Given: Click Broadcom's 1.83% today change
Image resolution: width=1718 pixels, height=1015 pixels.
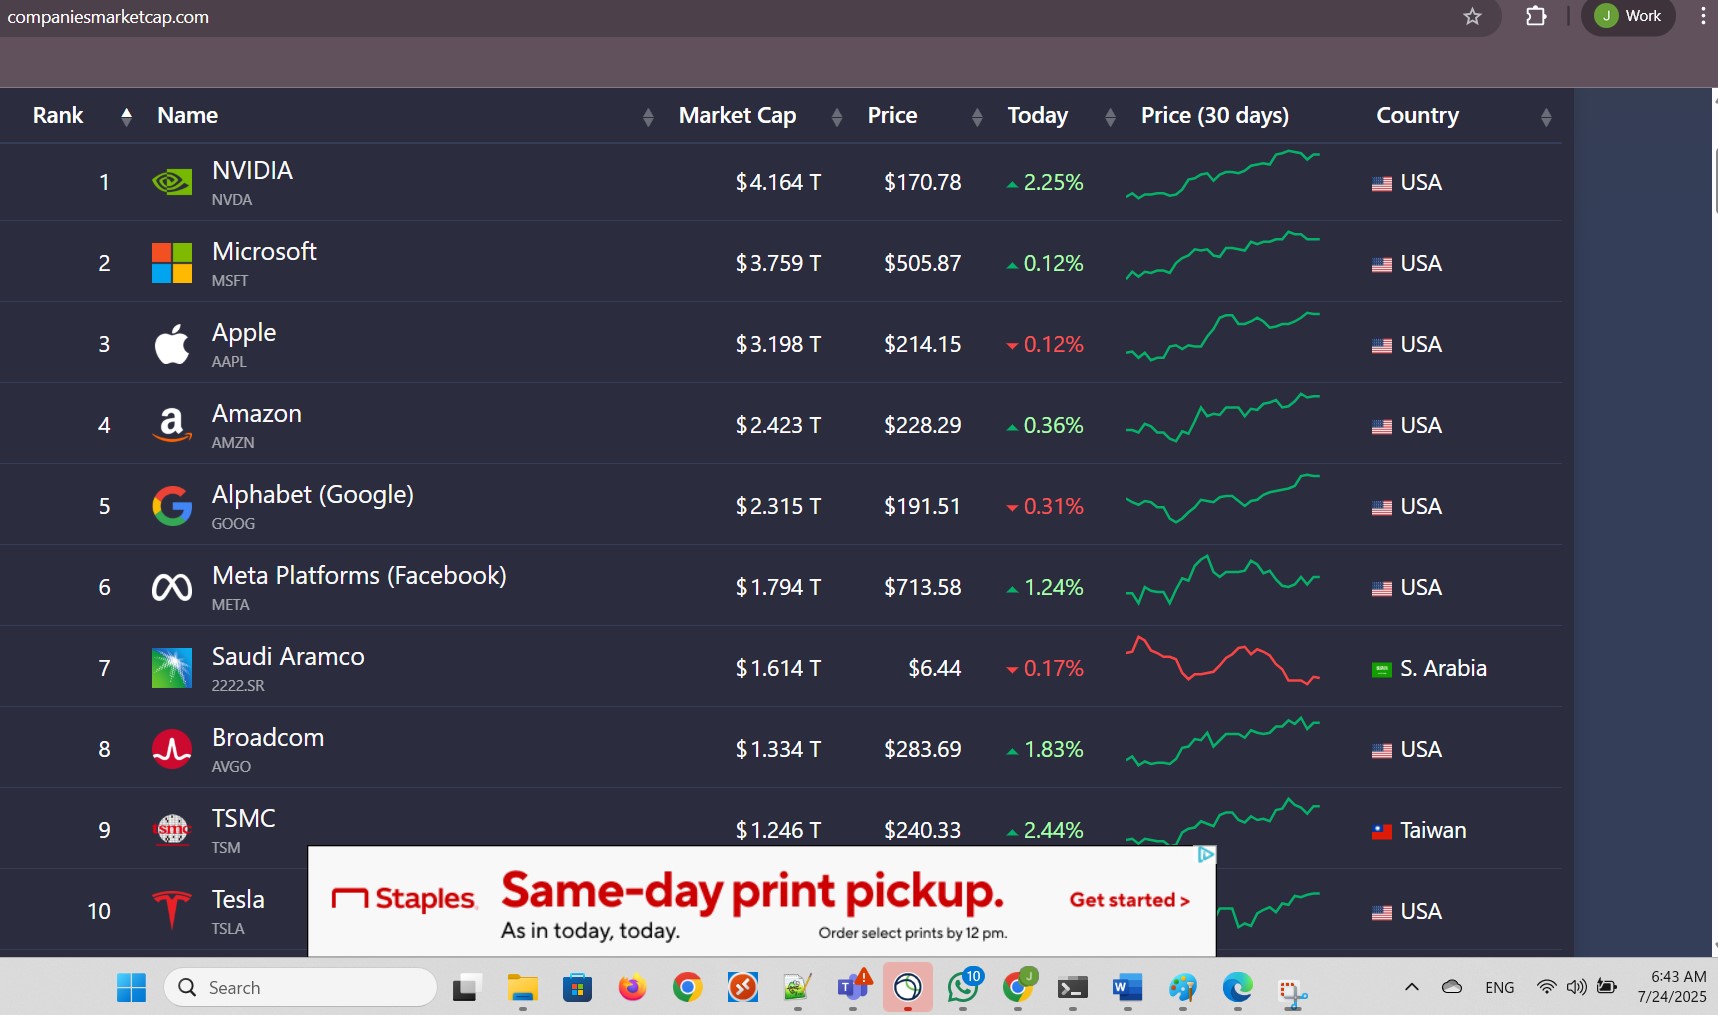Looking at the screenshot, I should (1053, 749).
